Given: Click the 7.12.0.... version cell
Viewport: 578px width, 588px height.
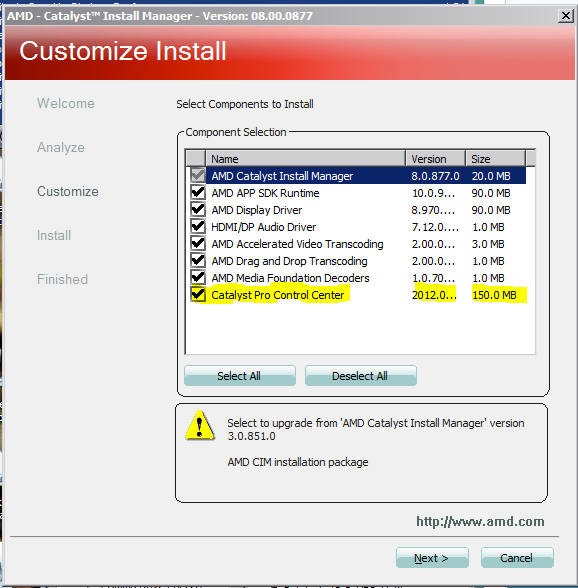Looking at the screenshot, I should (435, 227).
